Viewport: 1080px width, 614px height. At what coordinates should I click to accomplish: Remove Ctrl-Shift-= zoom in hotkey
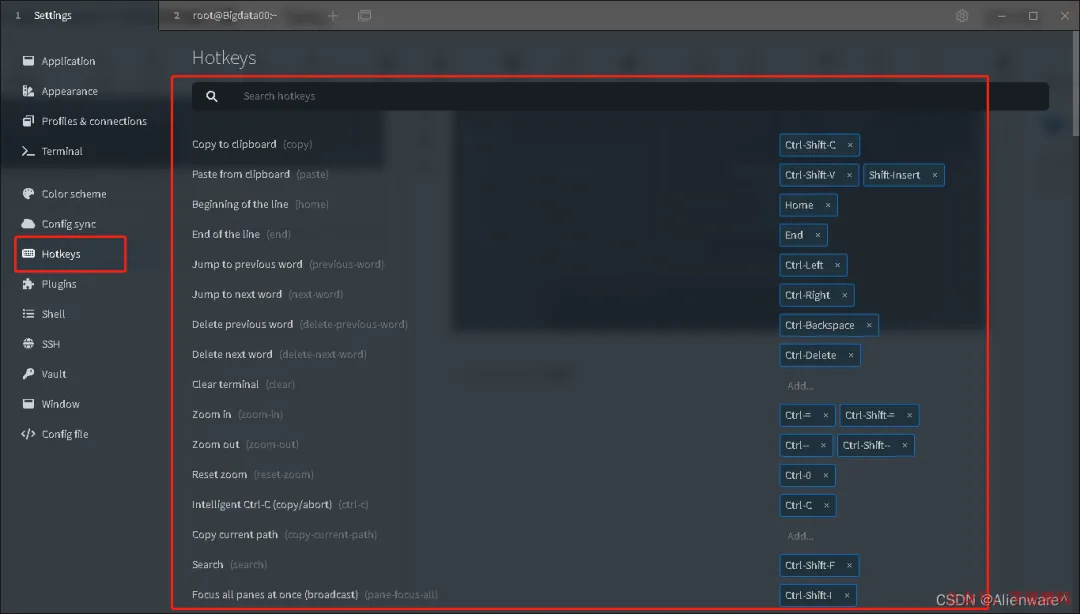pos(909,415)
